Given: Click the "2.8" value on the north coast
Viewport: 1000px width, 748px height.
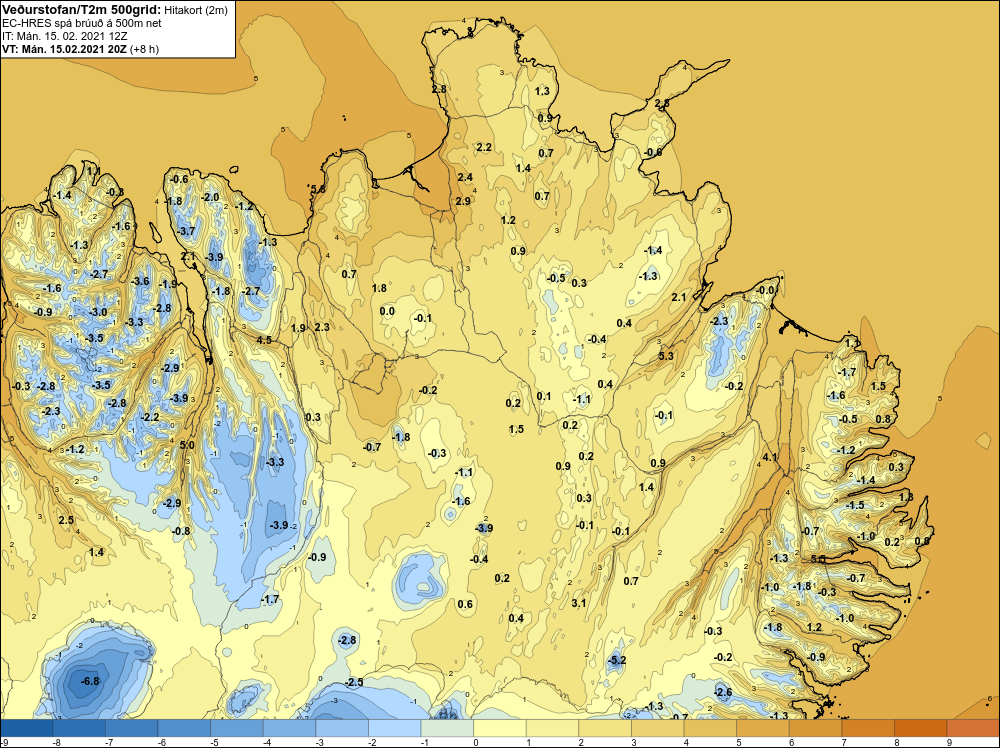Looking at the screenshot, I should (439, 89).
